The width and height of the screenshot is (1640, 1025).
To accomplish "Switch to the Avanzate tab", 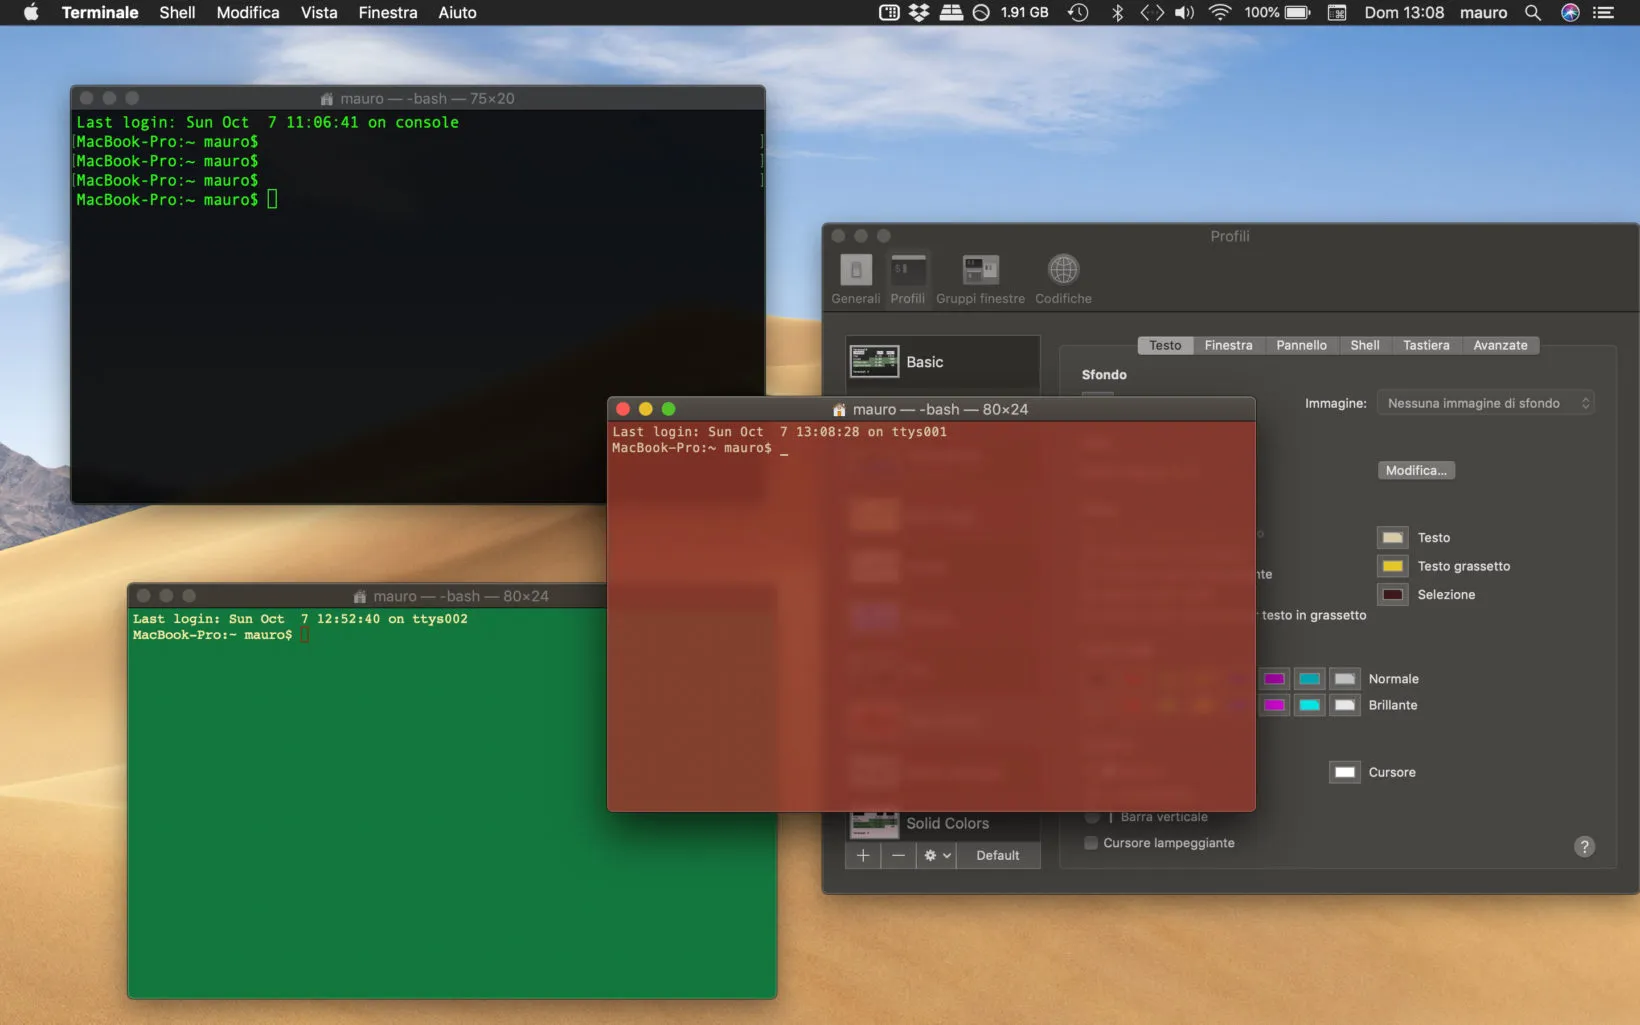I will coord(1500,345).
